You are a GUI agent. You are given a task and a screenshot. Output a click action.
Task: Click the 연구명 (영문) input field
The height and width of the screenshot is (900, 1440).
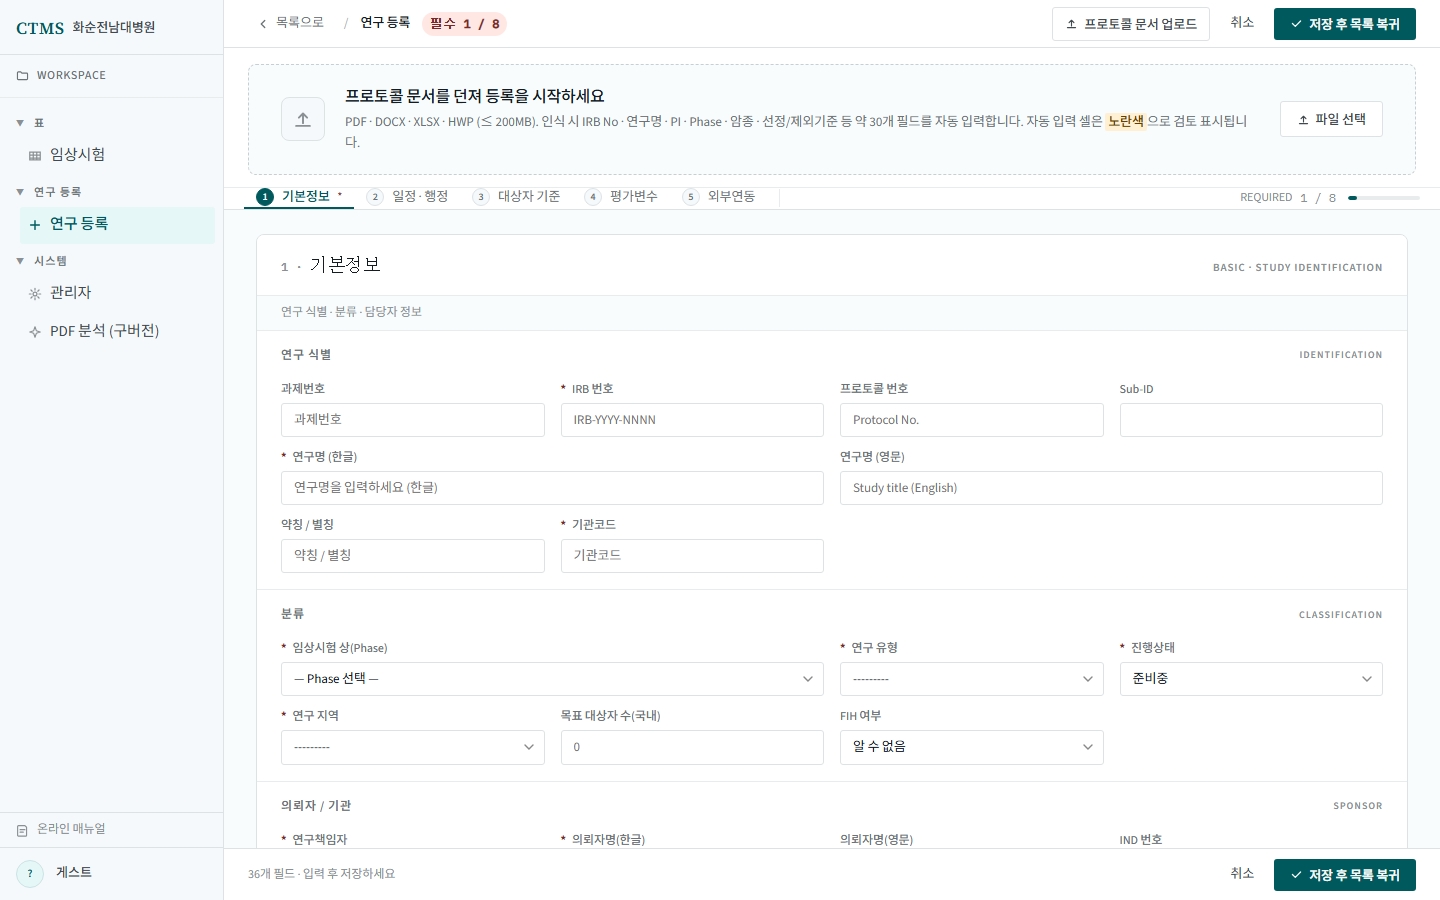pyautogui.click(x=1111, y=488)
